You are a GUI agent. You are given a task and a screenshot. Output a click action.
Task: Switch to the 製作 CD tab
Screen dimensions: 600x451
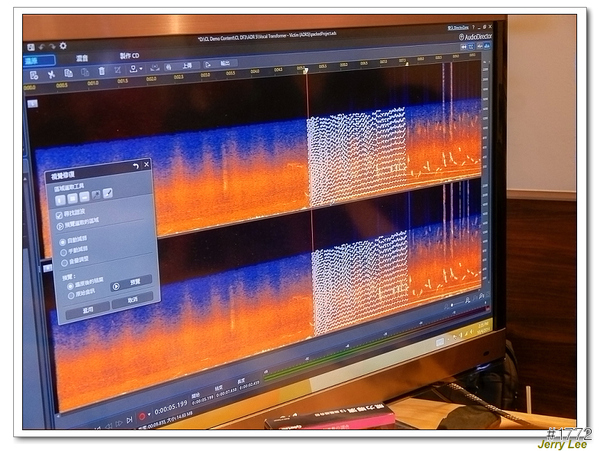tap(129, 56)
